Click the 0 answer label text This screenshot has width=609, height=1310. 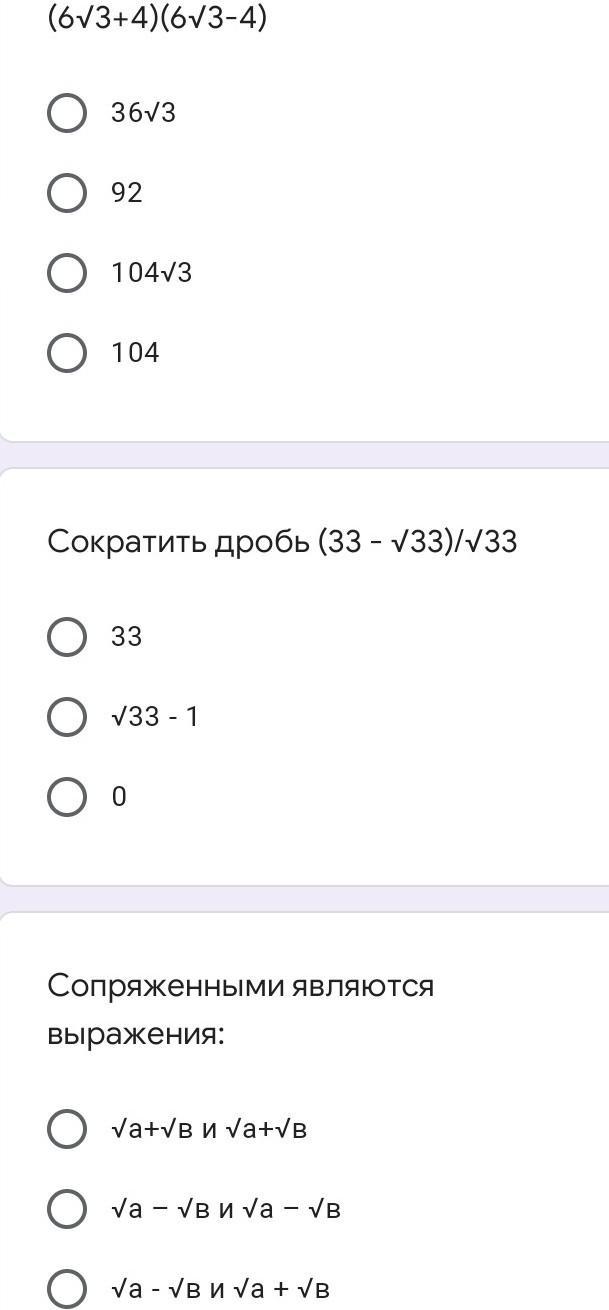(x=119, y=797)
